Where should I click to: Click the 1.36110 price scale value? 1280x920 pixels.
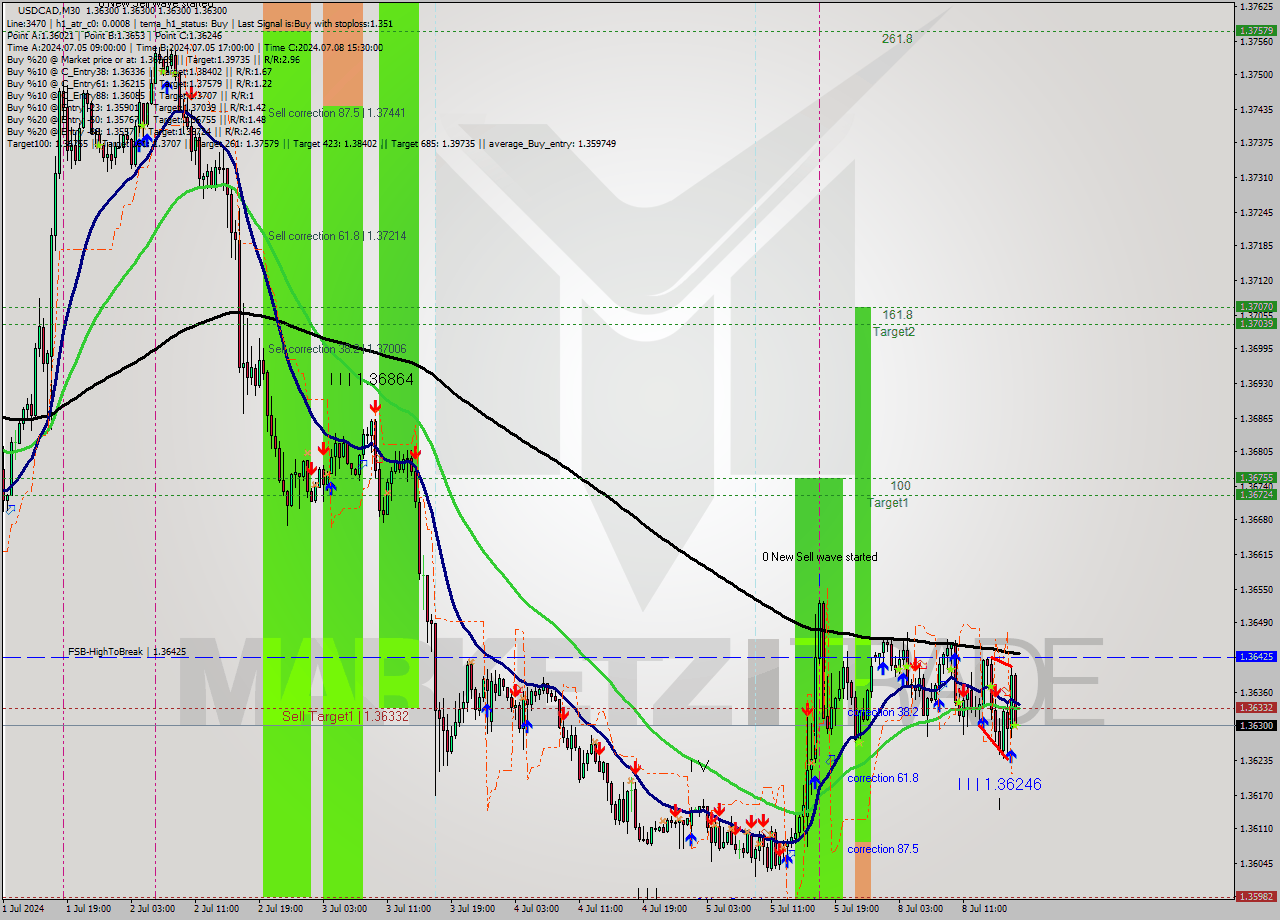pyautogui.click(x=1256, y=829)
